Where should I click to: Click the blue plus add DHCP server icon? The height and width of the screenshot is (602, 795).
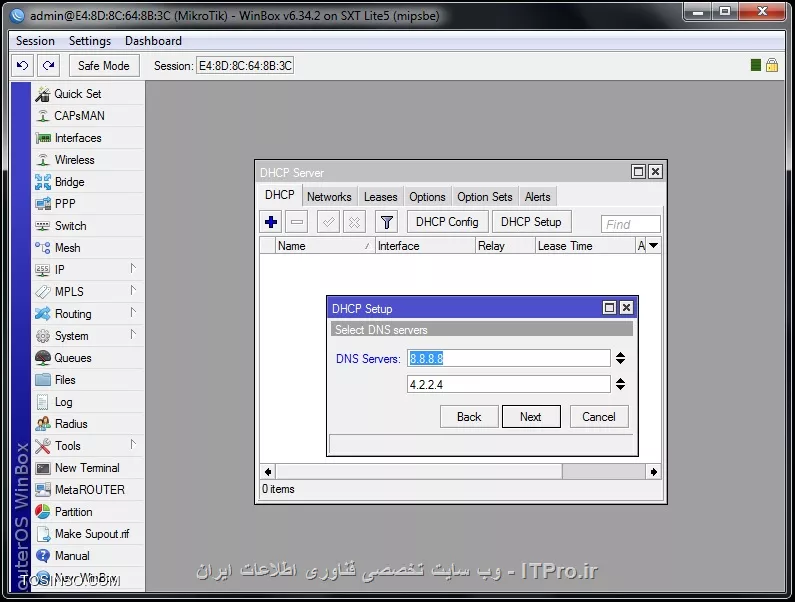pos(271,222)
